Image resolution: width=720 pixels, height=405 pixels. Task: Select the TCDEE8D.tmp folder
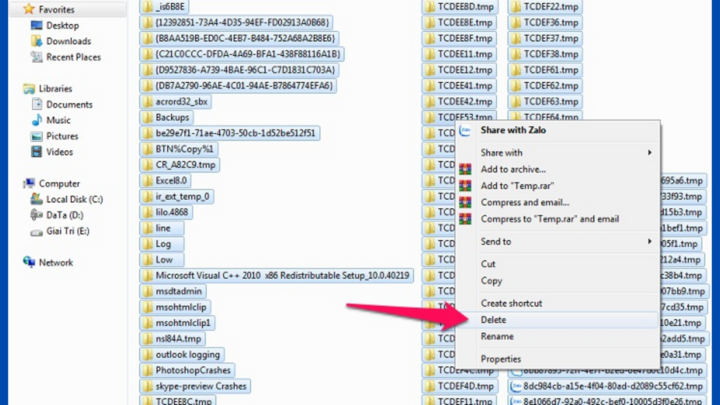[460, 6]
